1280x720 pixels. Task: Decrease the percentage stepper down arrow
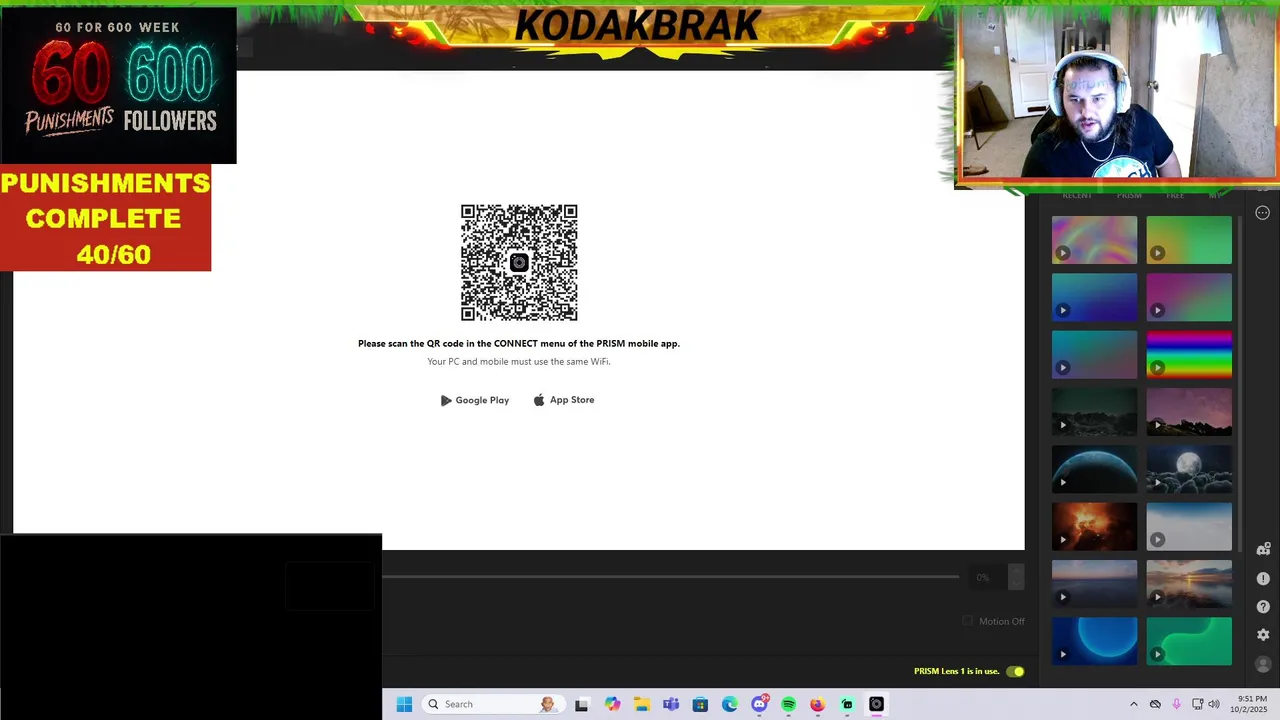click(x=1016, y=583)
